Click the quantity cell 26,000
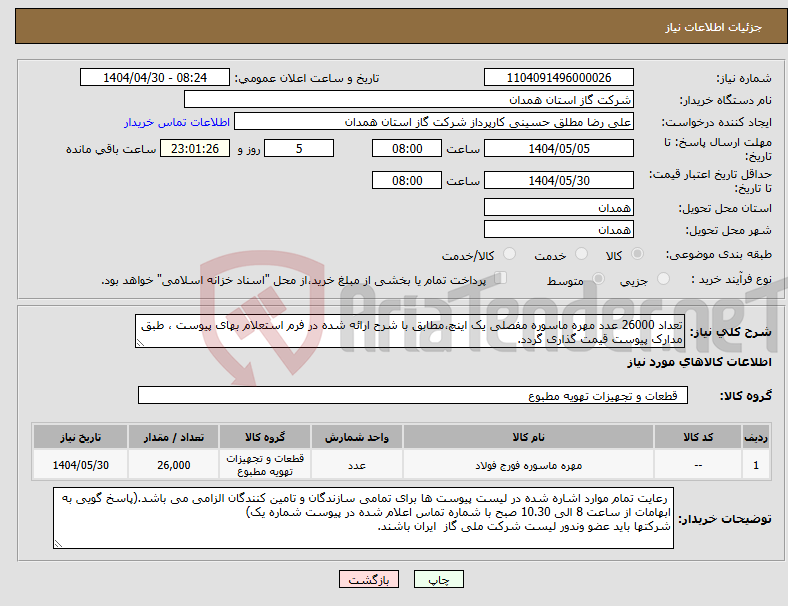 click(174, 465)
